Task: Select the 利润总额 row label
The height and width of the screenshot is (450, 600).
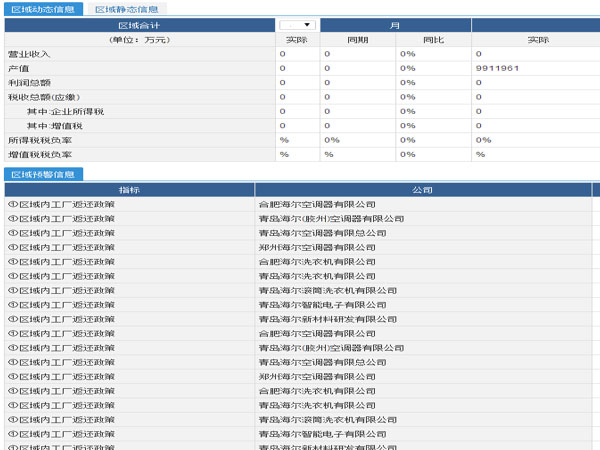Action: (29, 83)
